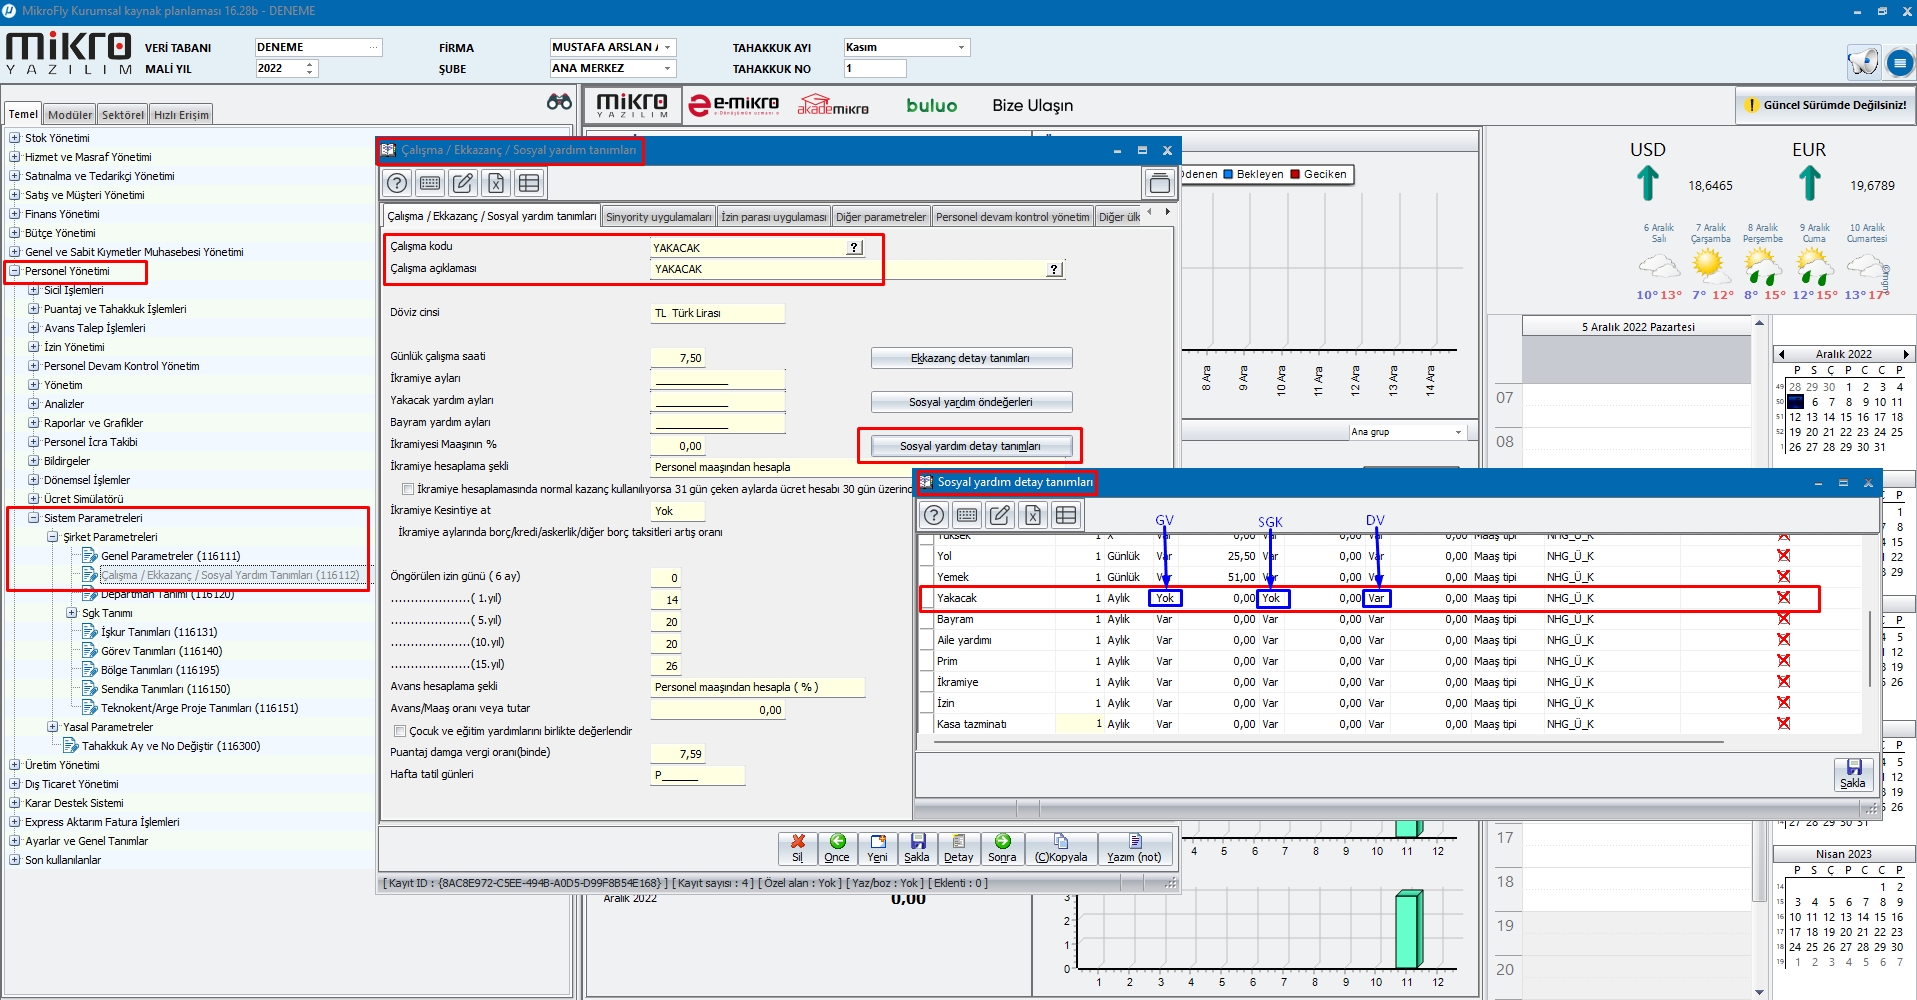Click blue menu icon at top right

pyautogui.click(x=1899, y=63)
